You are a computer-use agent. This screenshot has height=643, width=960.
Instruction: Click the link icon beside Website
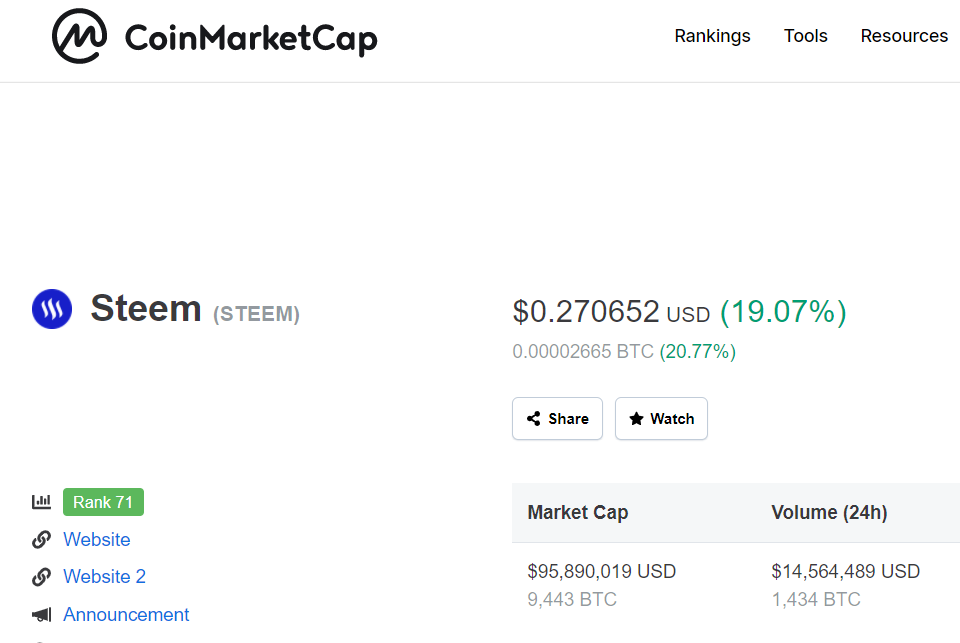(x=41, y=540)
